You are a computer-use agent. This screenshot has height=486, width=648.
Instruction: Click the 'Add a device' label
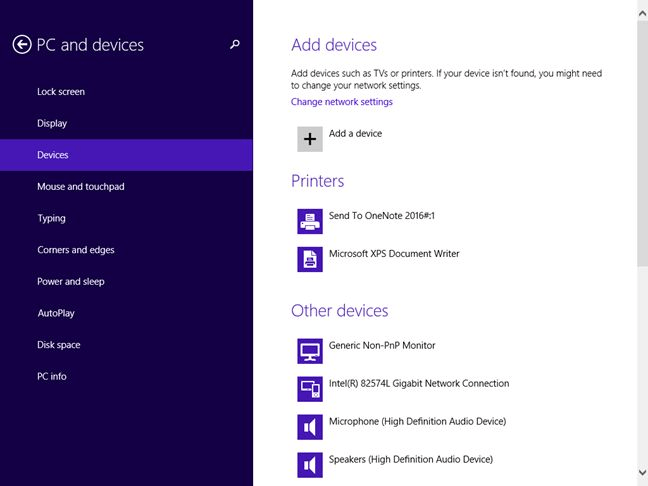click(355, 133)
